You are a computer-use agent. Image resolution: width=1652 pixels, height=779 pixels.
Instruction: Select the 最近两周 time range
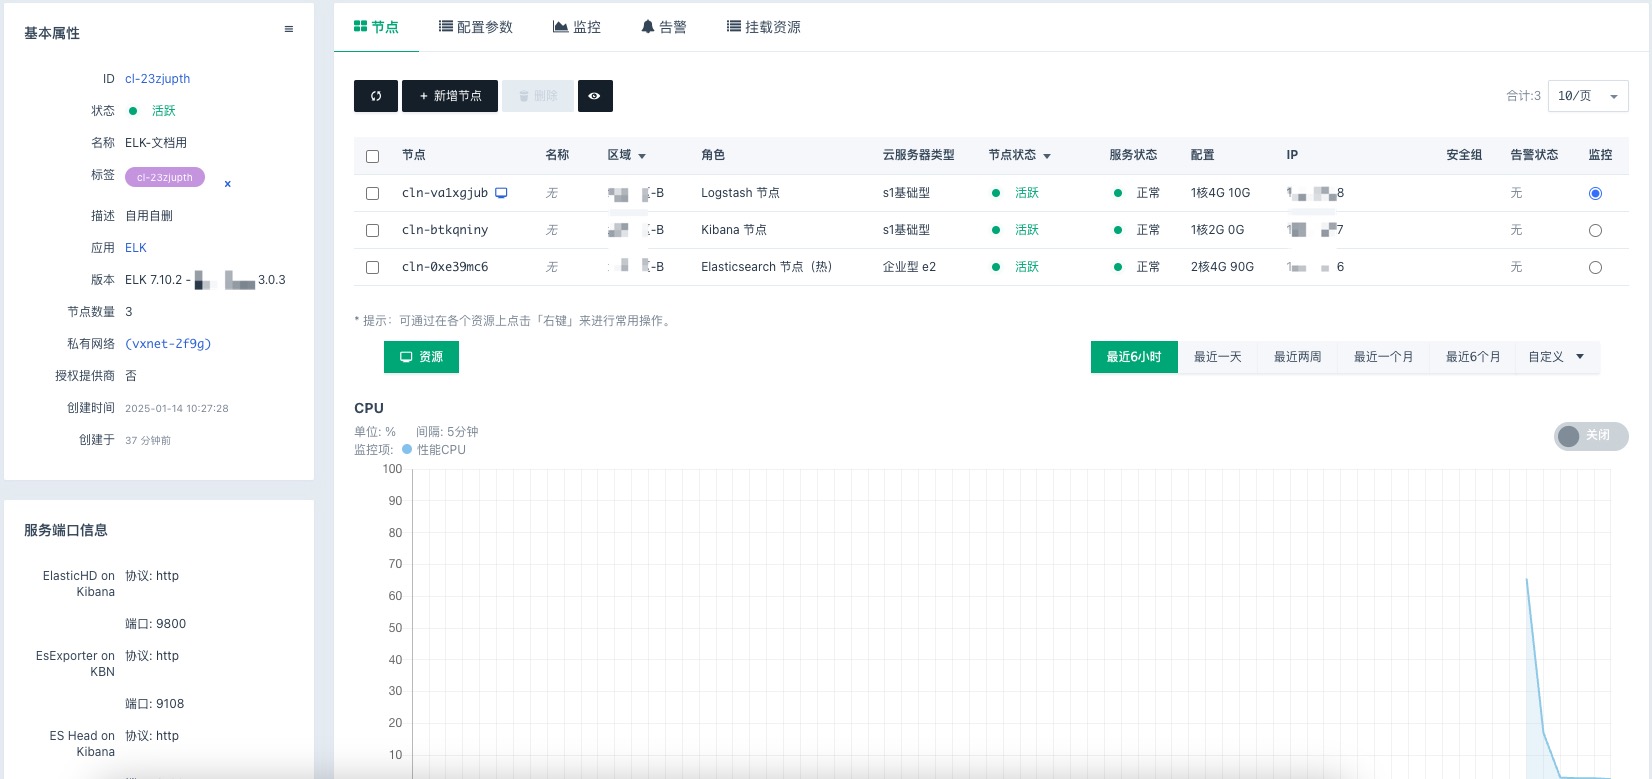[1297, 357]
